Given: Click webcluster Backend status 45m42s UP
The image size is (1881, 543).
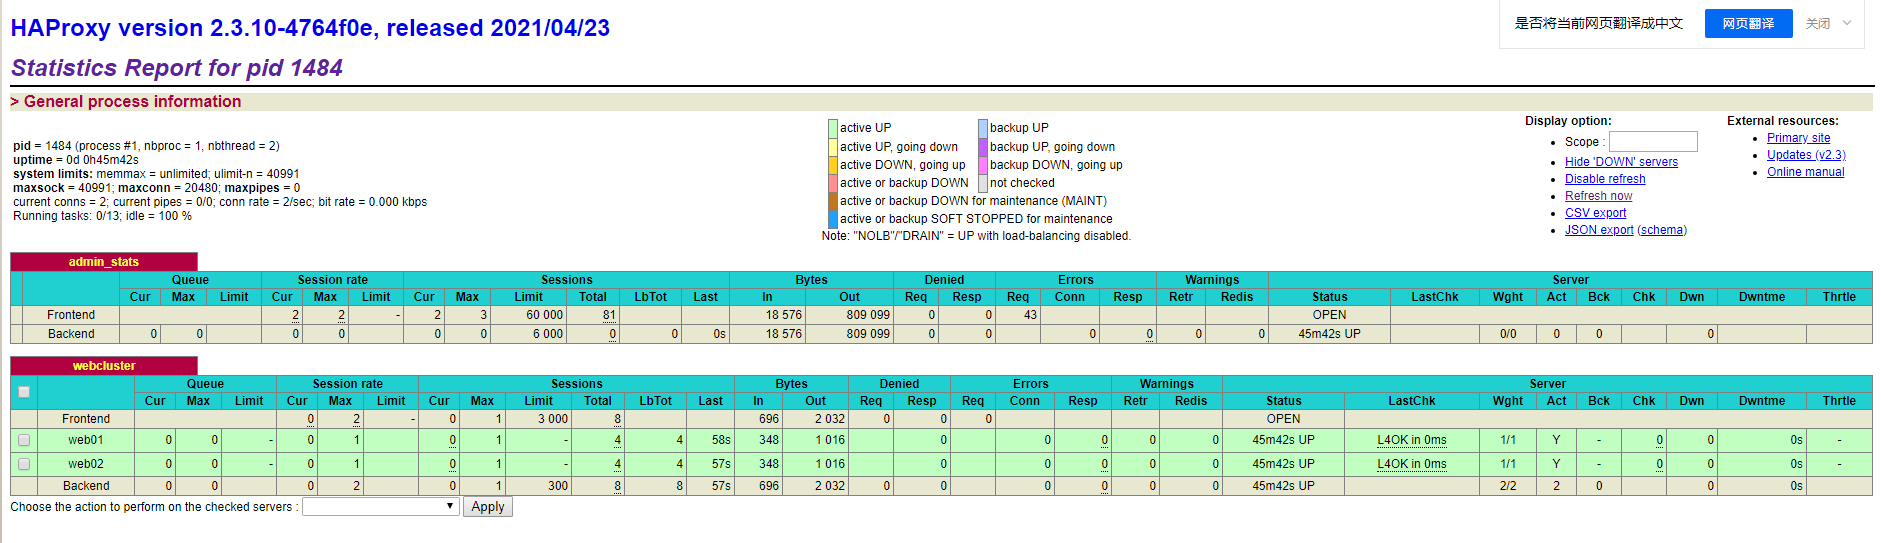Looking at the screenshot, I should pyautogui.click(x=1283, y=486).
